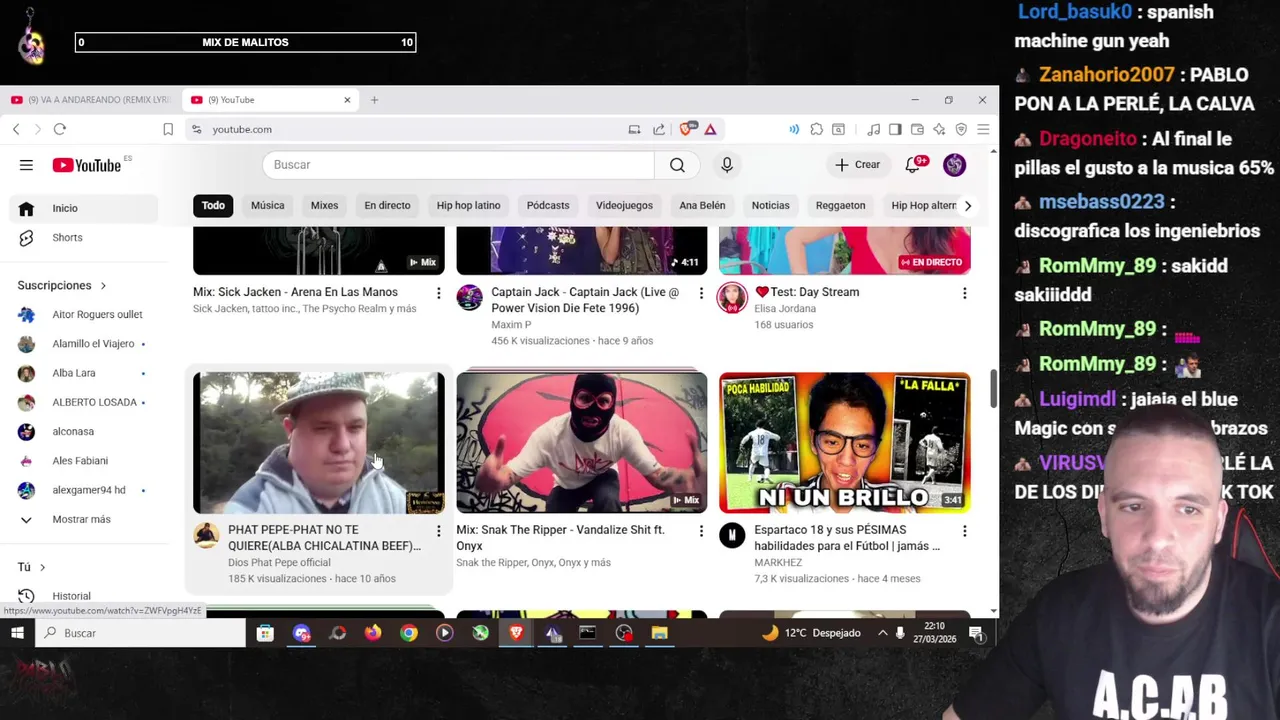The image size is (1280, 720).
Task: Open Alba Lara subscription
Action: click(85, 373)
